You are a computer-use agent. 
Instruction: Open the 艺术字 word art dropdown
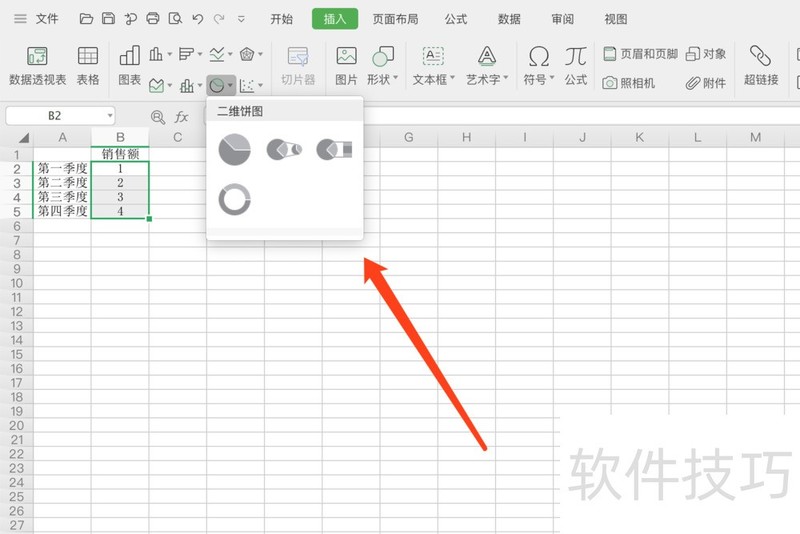pos(487,66)
